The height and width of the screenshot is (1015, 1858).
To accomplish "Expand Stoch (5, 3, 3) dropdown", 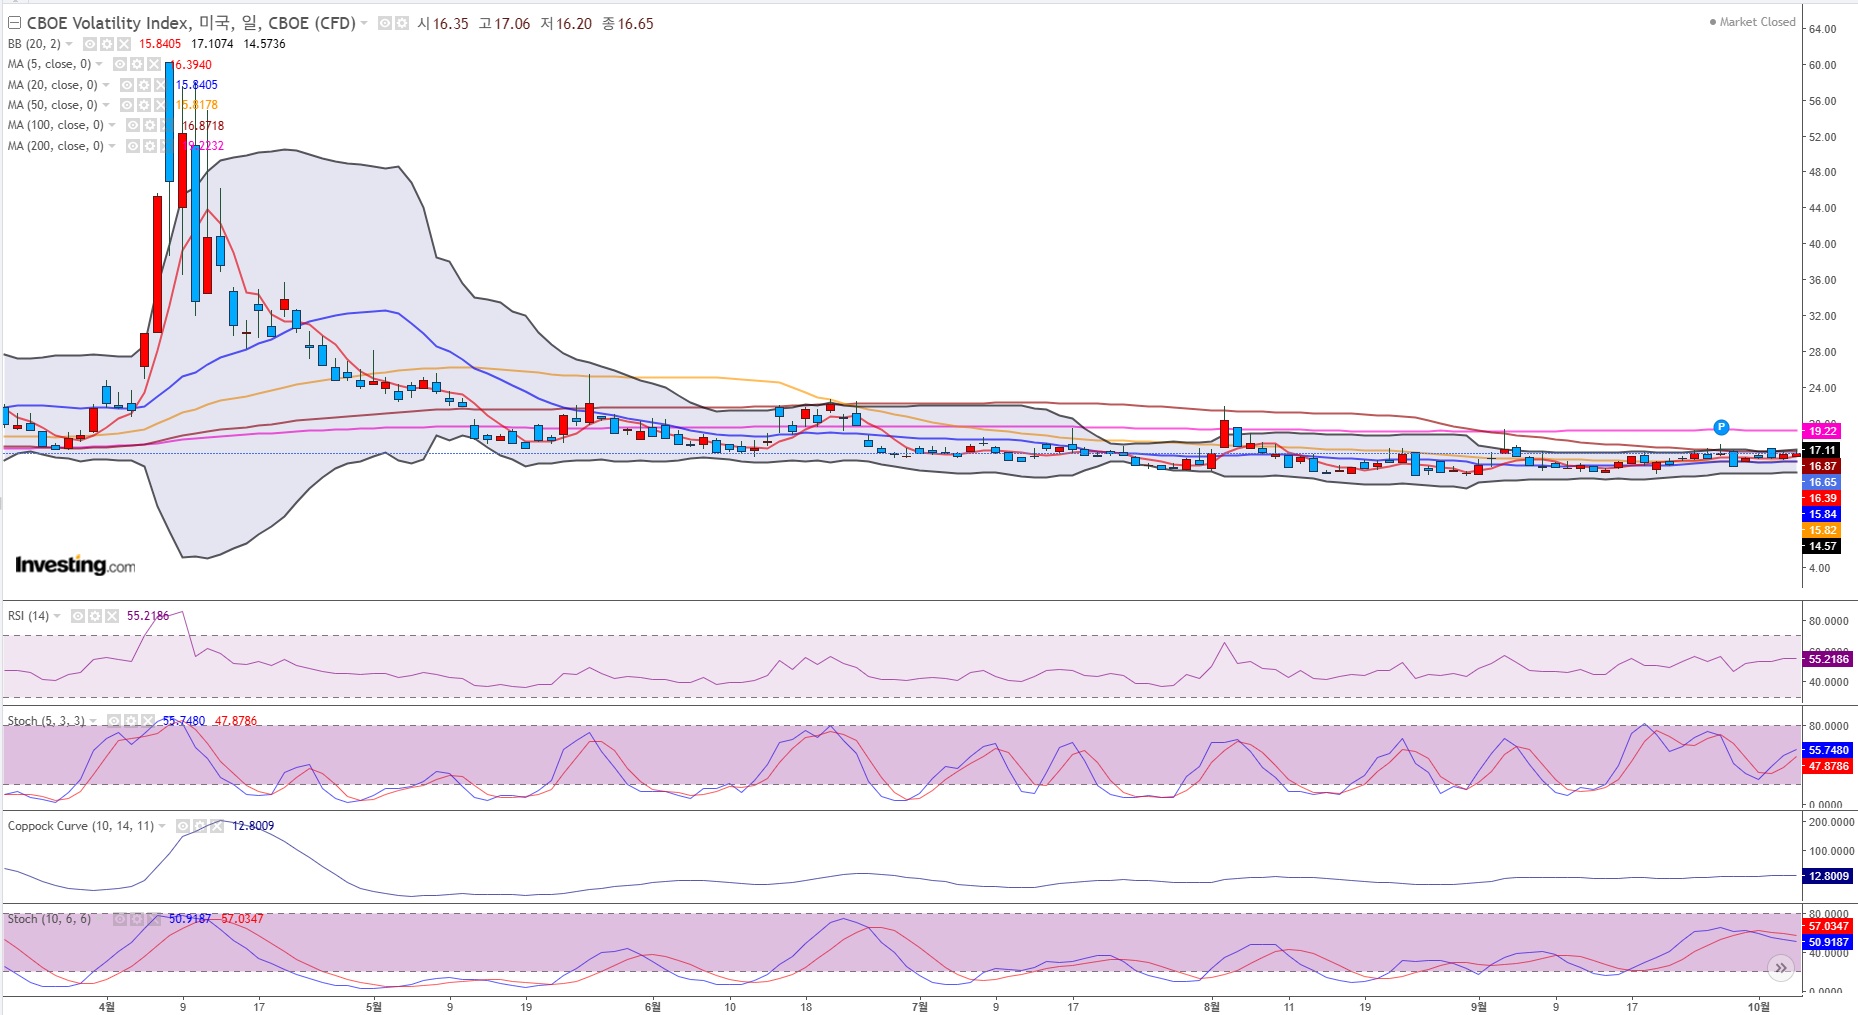I will point(93,721).
